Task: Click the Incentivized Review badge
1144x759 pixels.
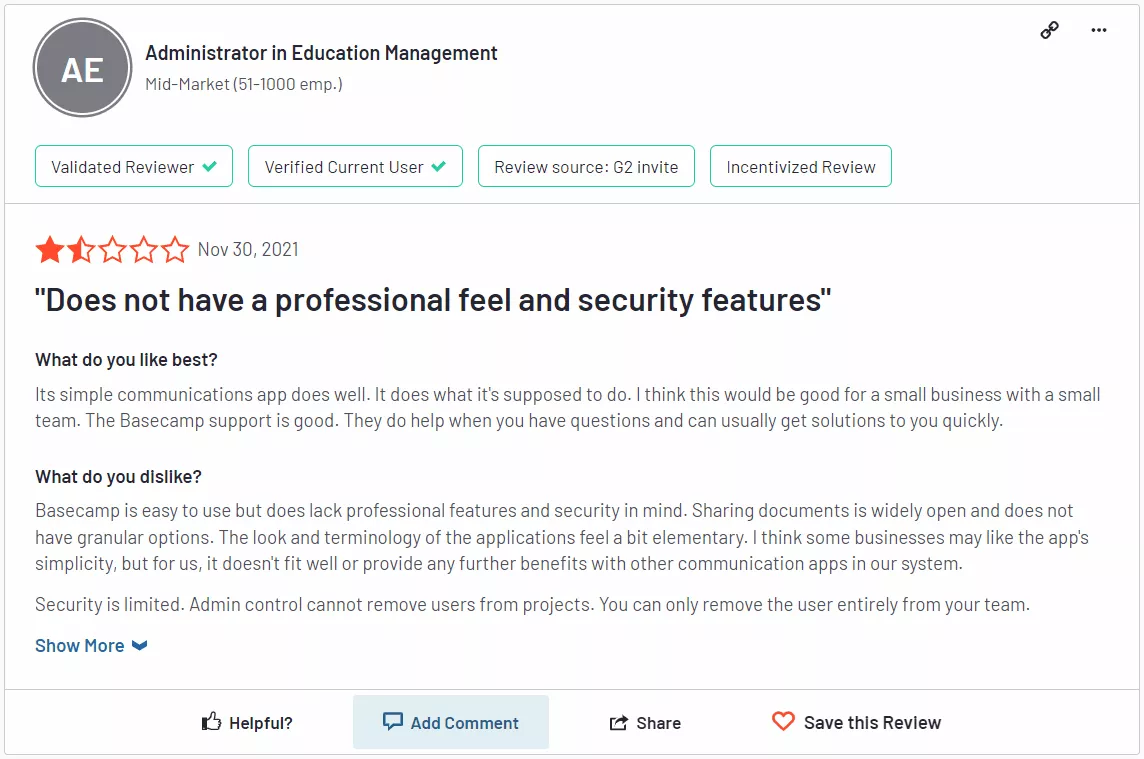Action: [801, 166]
